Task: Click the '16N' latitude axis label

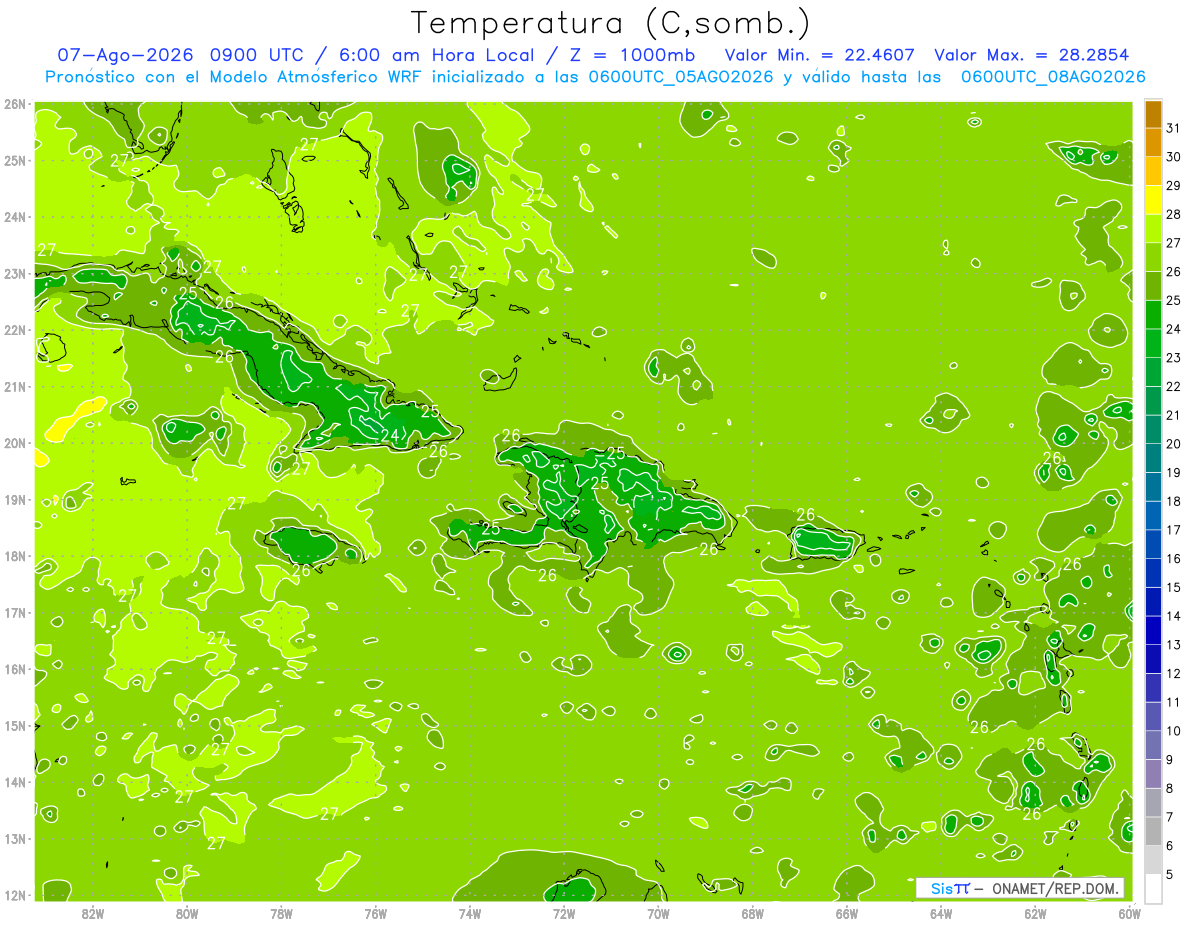Action: (15, 669)
